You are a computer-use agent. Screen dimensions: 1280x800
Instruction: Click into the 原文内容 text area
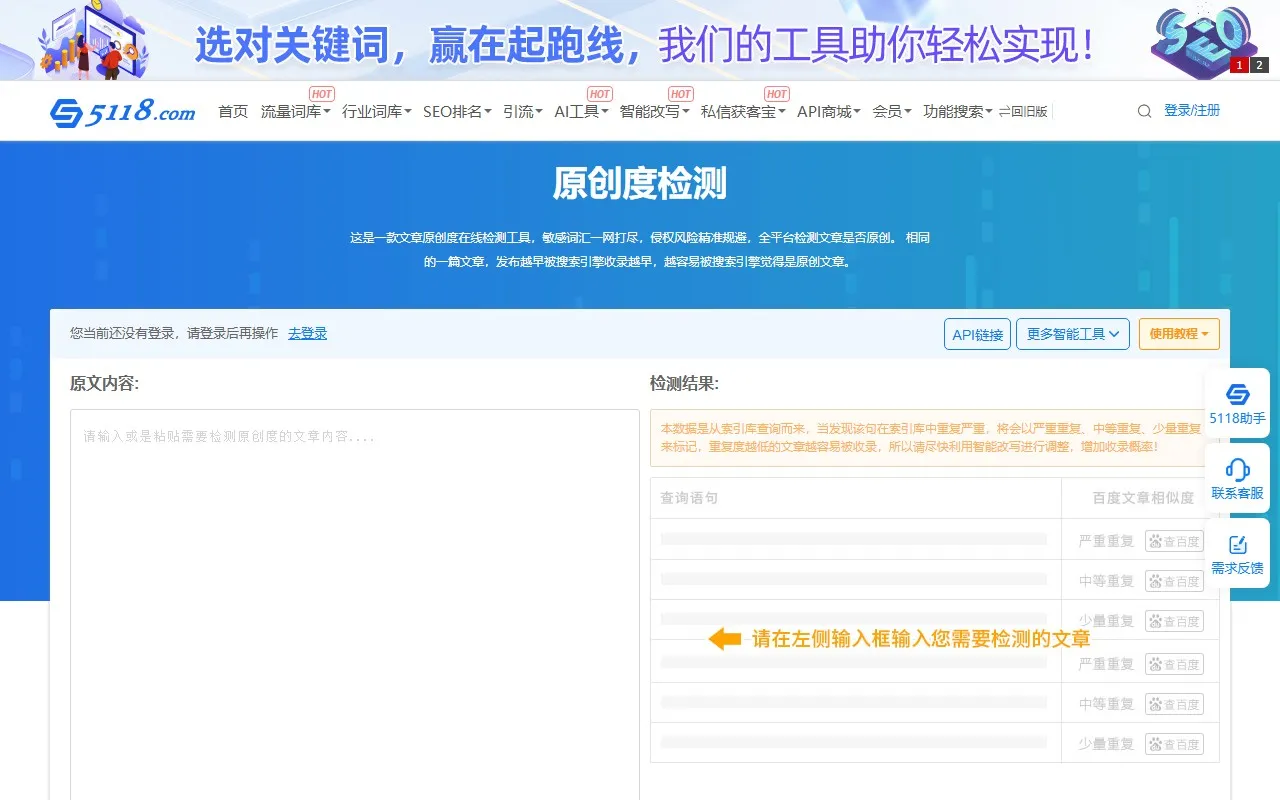[354, 600]
